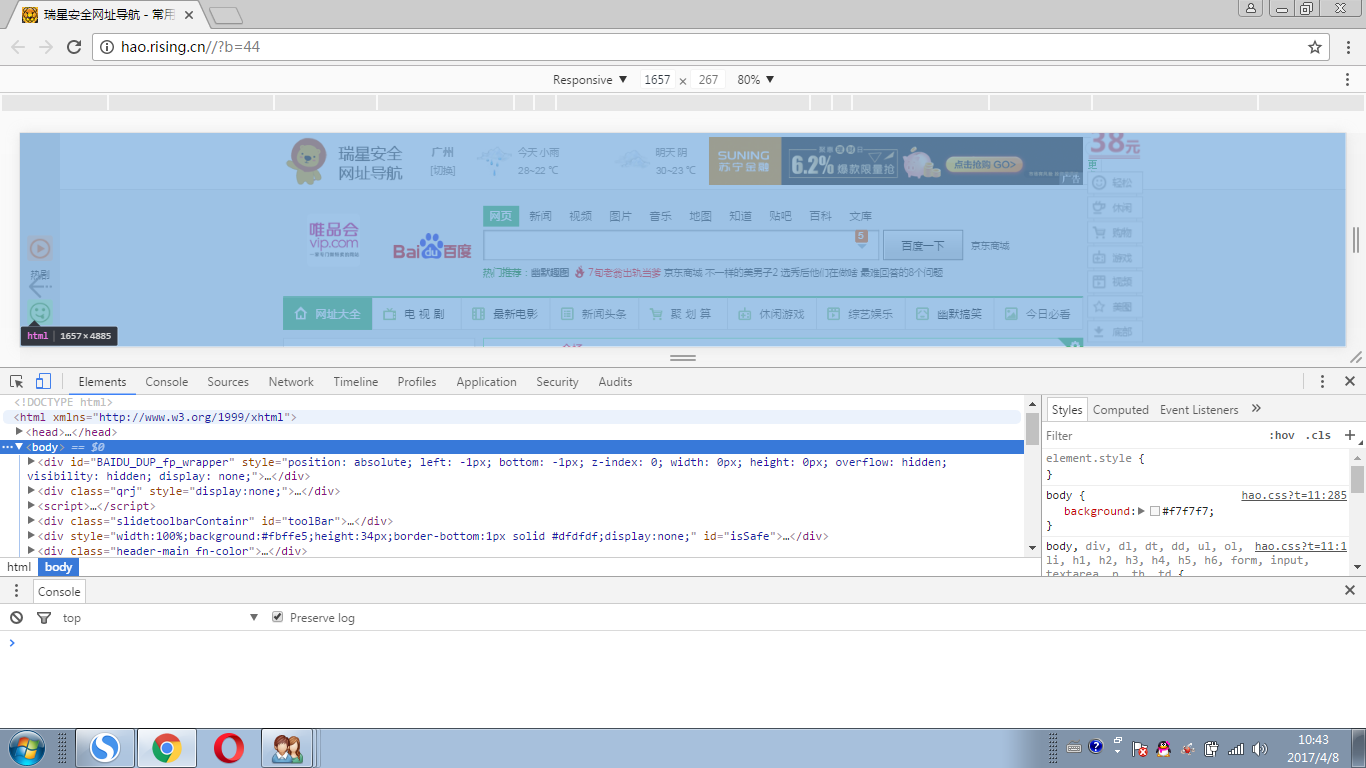Collapse the body element node
This screenshot has width=1366, height=768.
tap(19, 446)
